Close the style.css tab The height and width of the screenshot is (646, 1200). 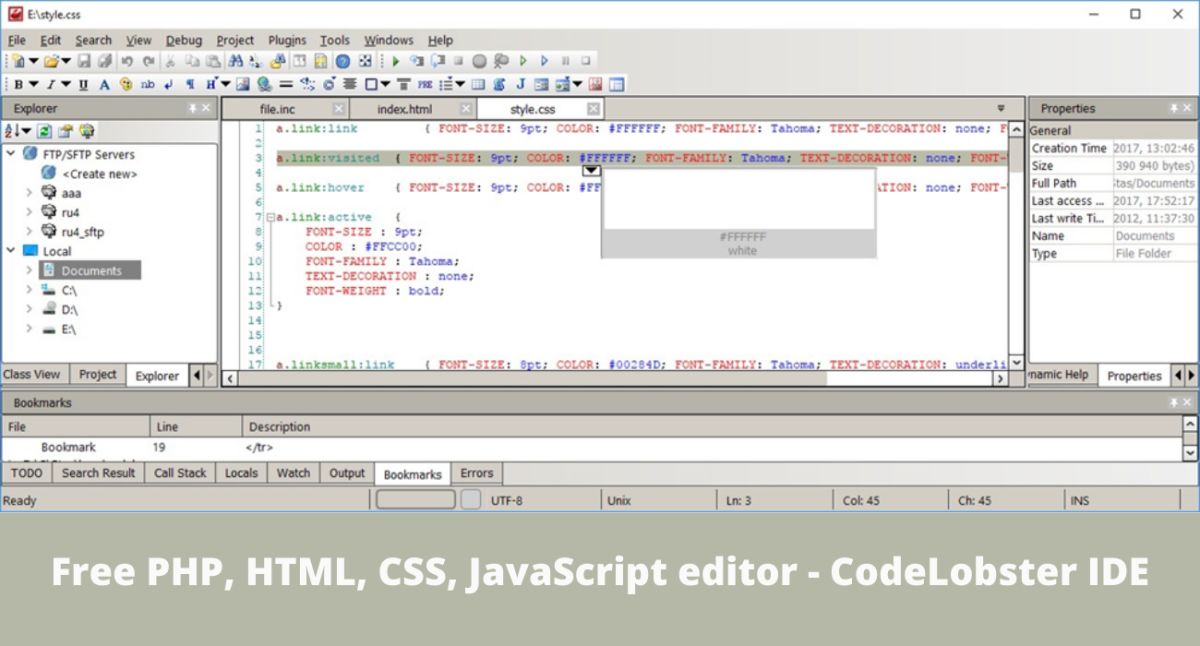(594, 109)
